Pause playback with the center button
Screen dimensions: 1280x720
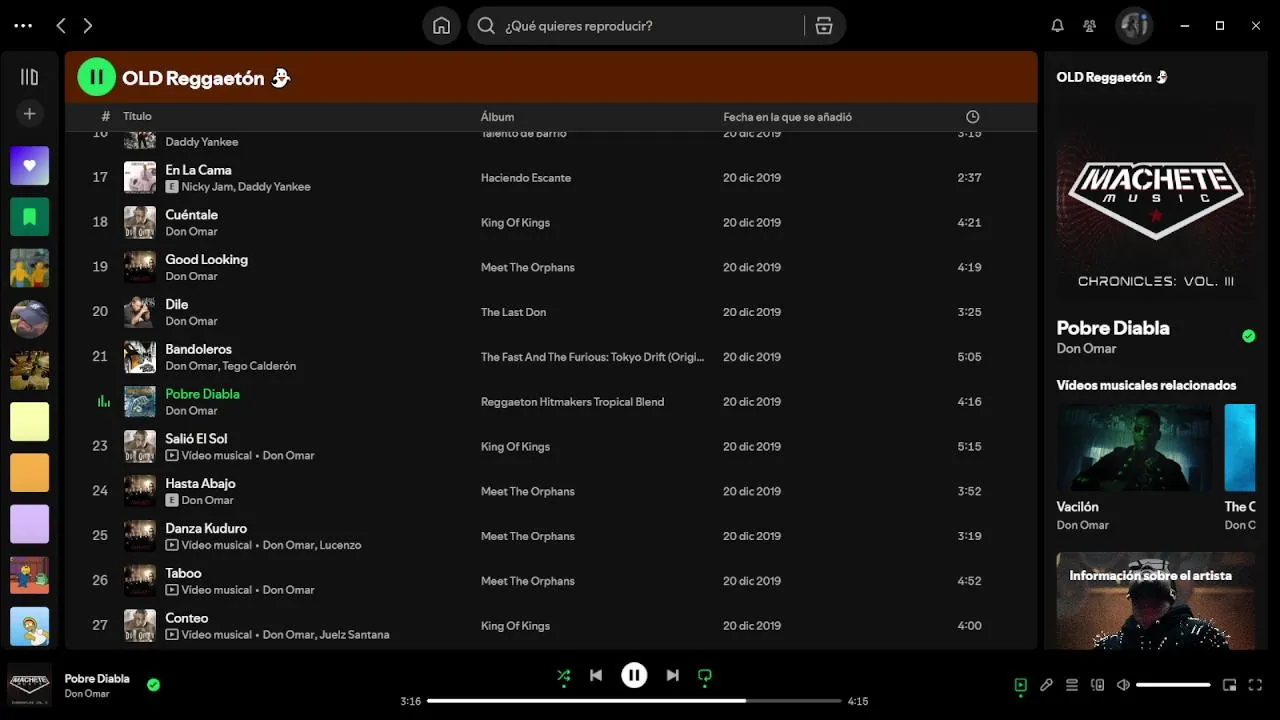pyautogui.click(x=634, y=676)
